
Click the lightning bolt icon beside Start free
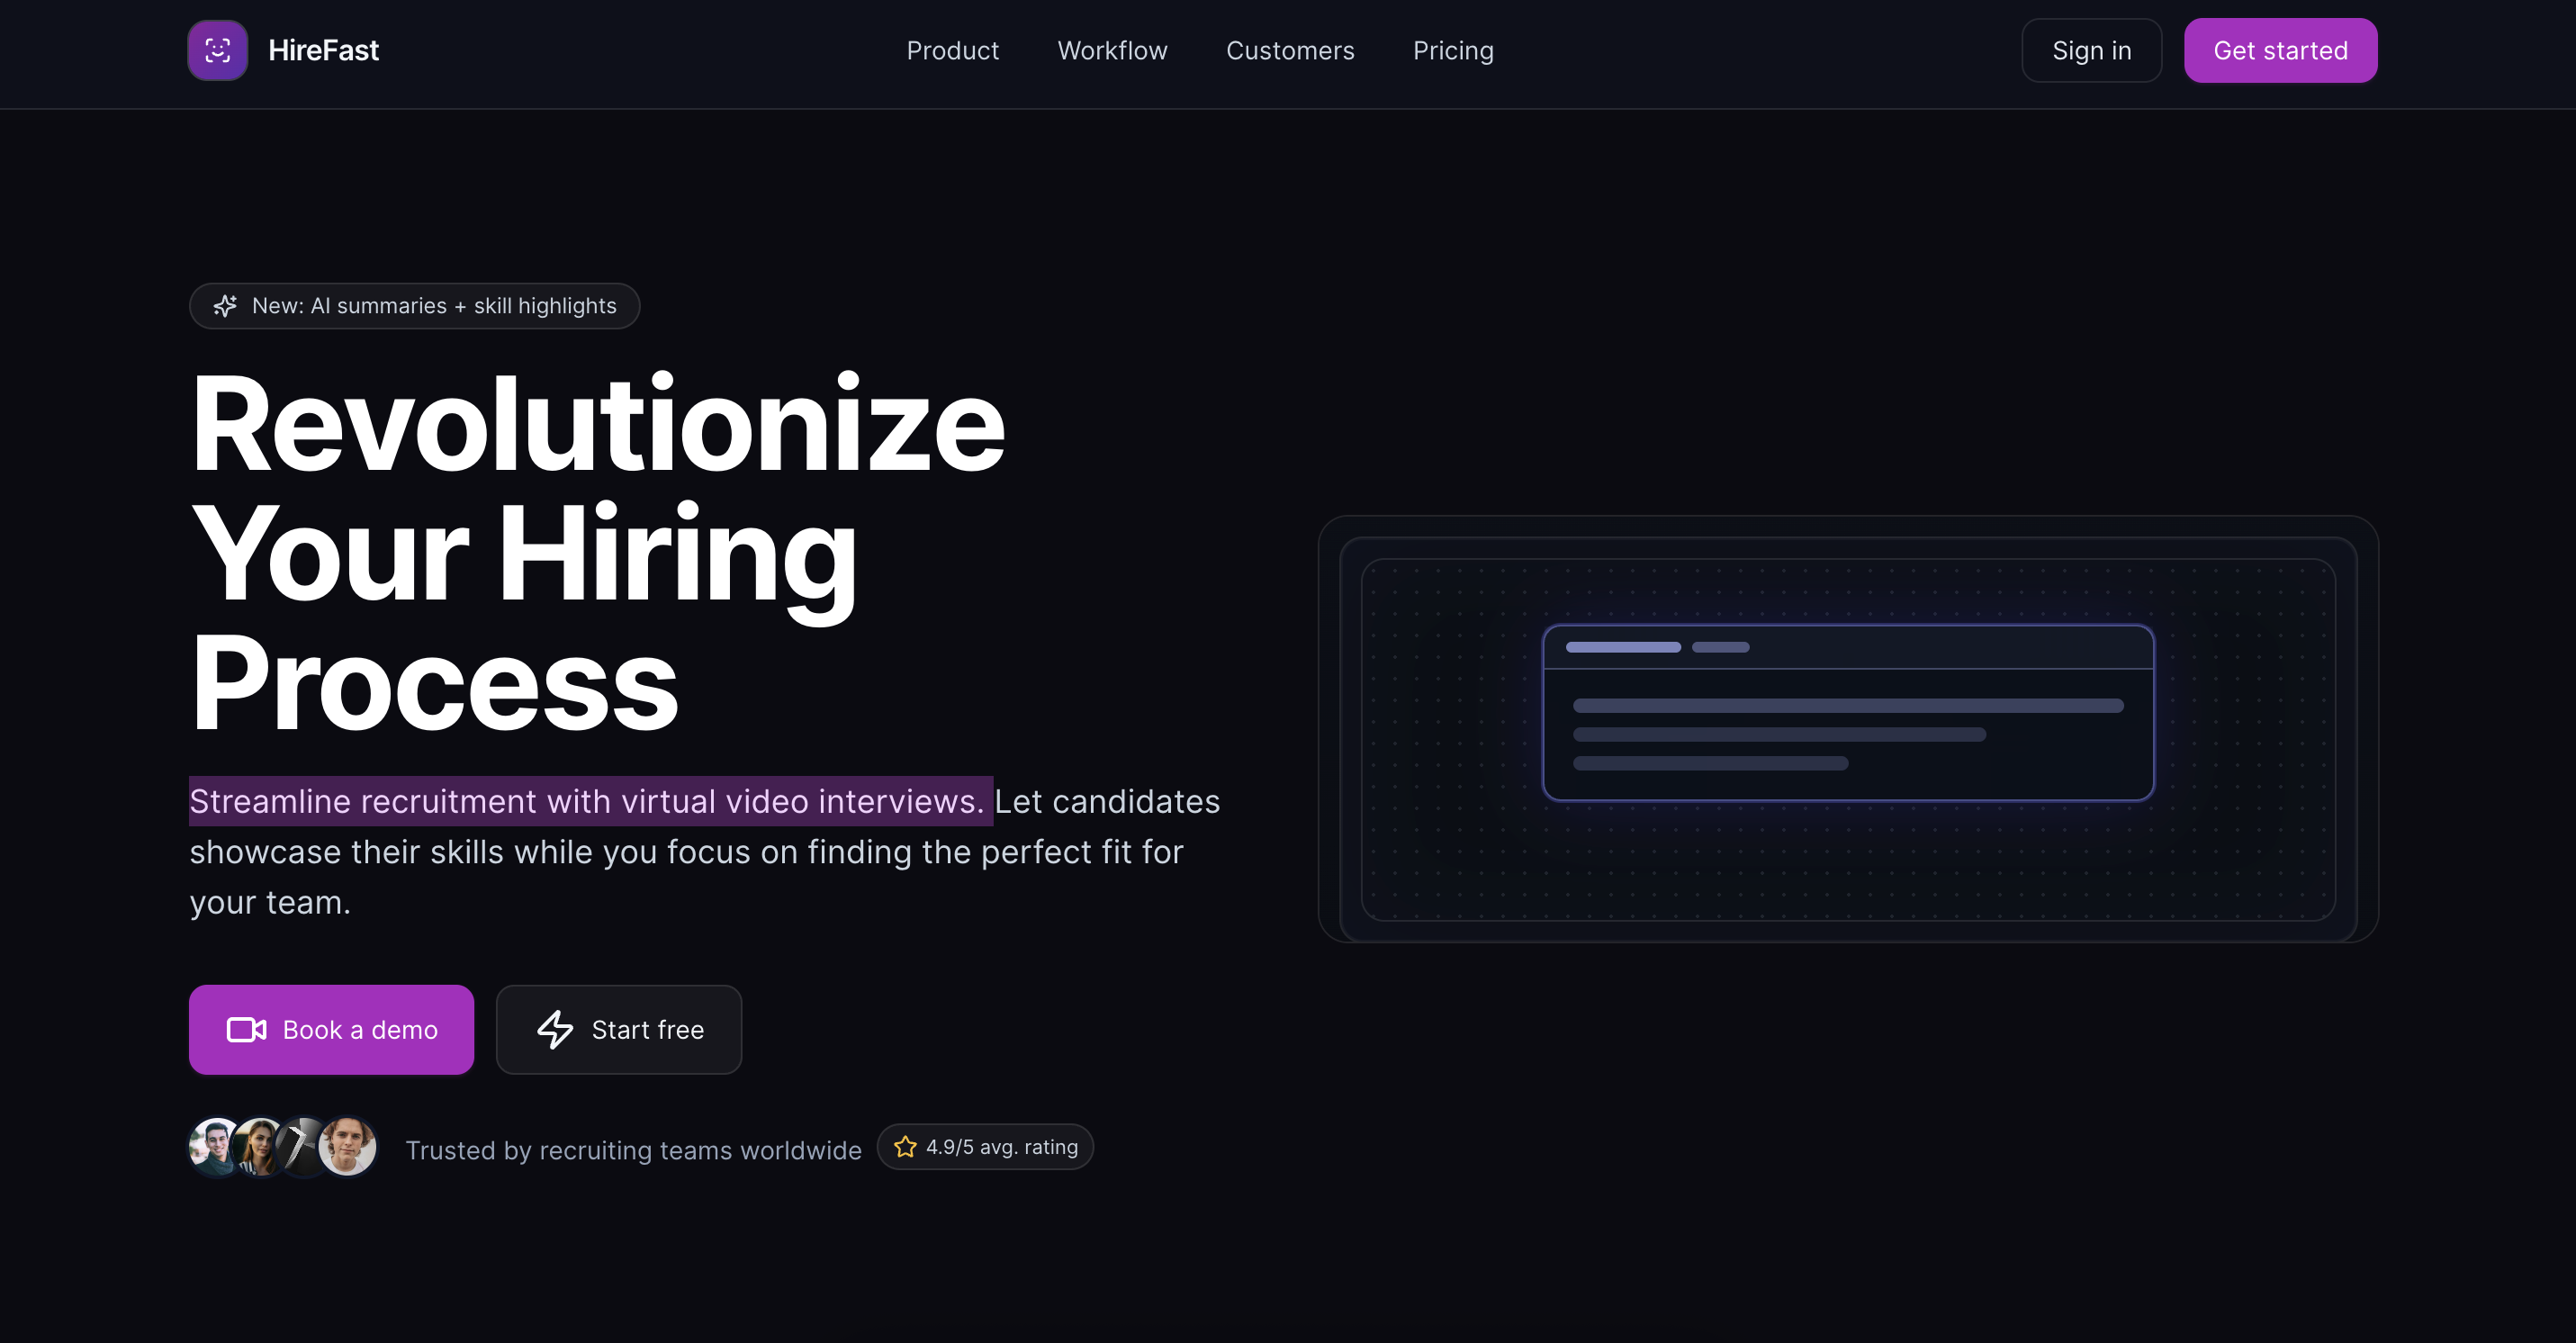(x=555, y=1029)
